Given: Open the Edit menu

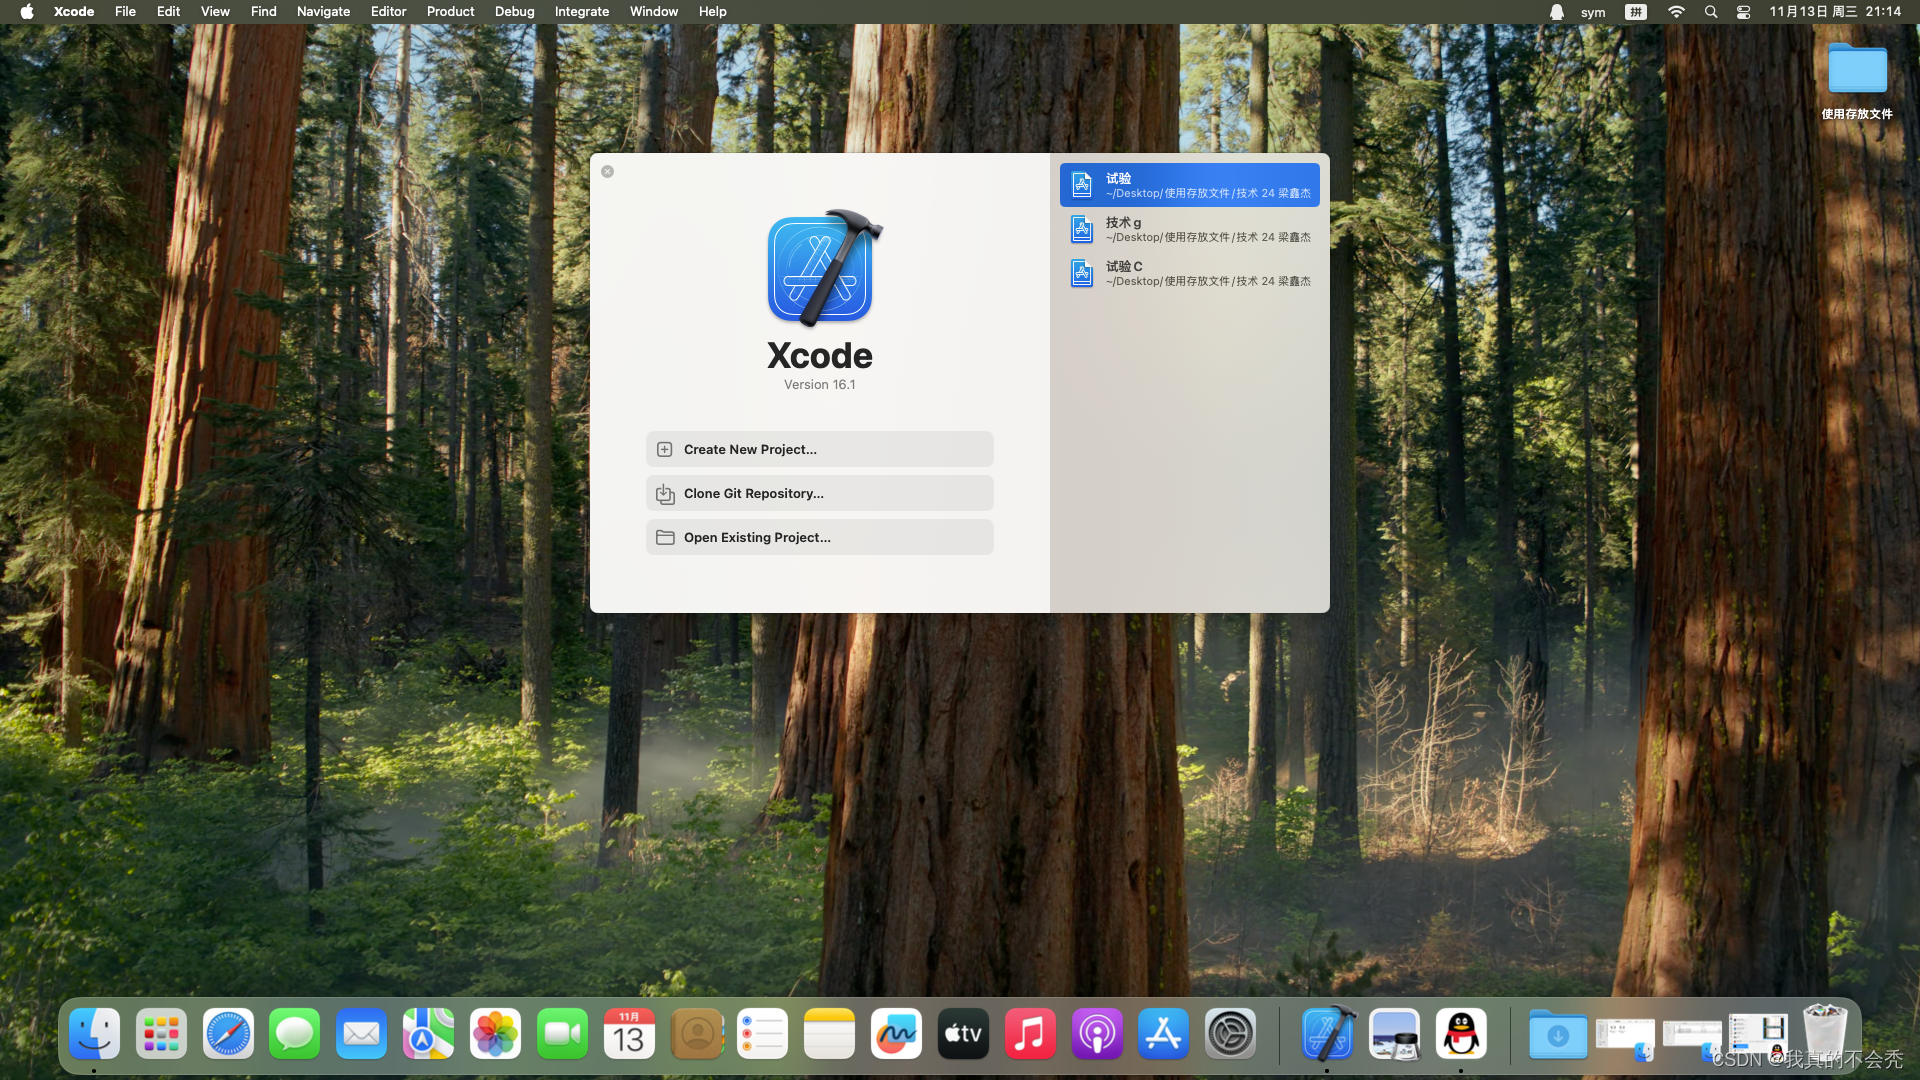Looking at the screenshot, I should [x=168, y=12].
